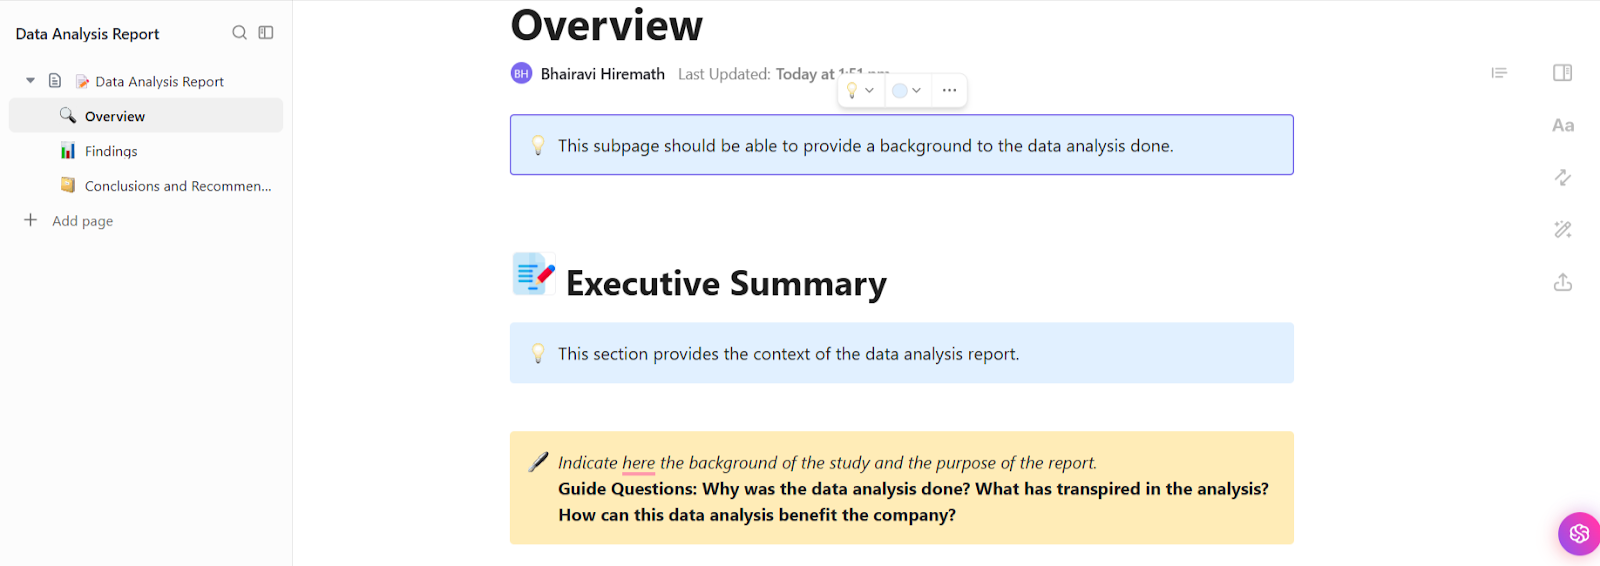Open the banner emoji dropdown (lightbulb)
The width and height of the screenshot is (1600, 566).
tap(859, 90)
